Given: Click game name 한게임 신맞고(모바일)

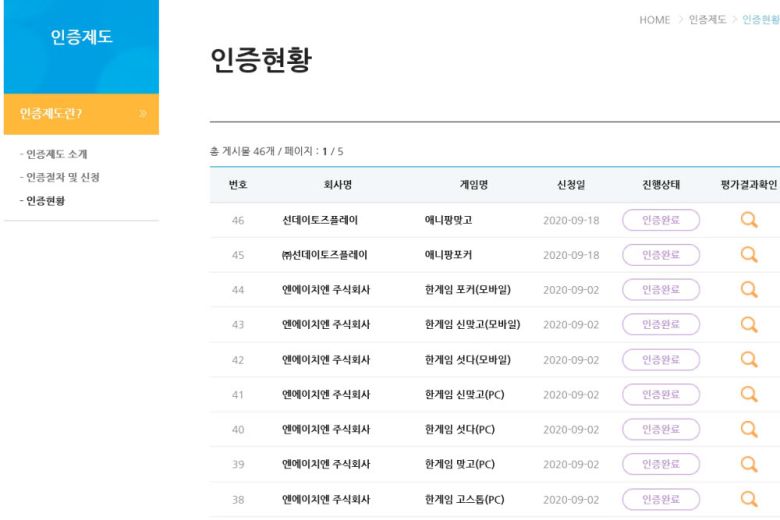Looking at the screenshot, I should point(473,324).
